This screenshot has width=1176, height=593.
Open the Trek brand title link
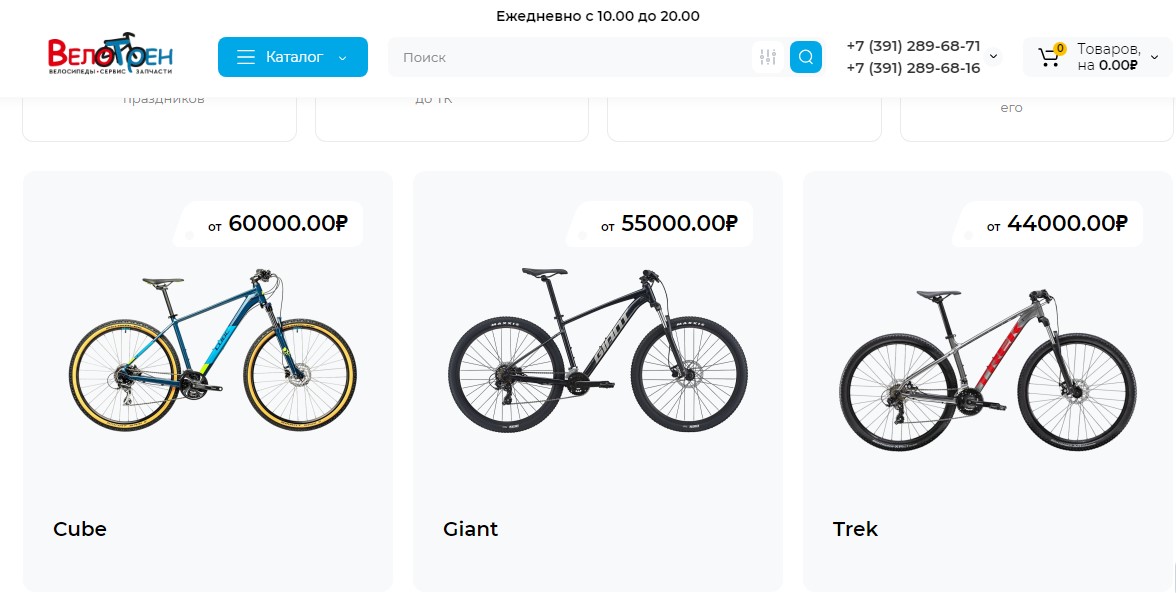click(x=855, y=529)
